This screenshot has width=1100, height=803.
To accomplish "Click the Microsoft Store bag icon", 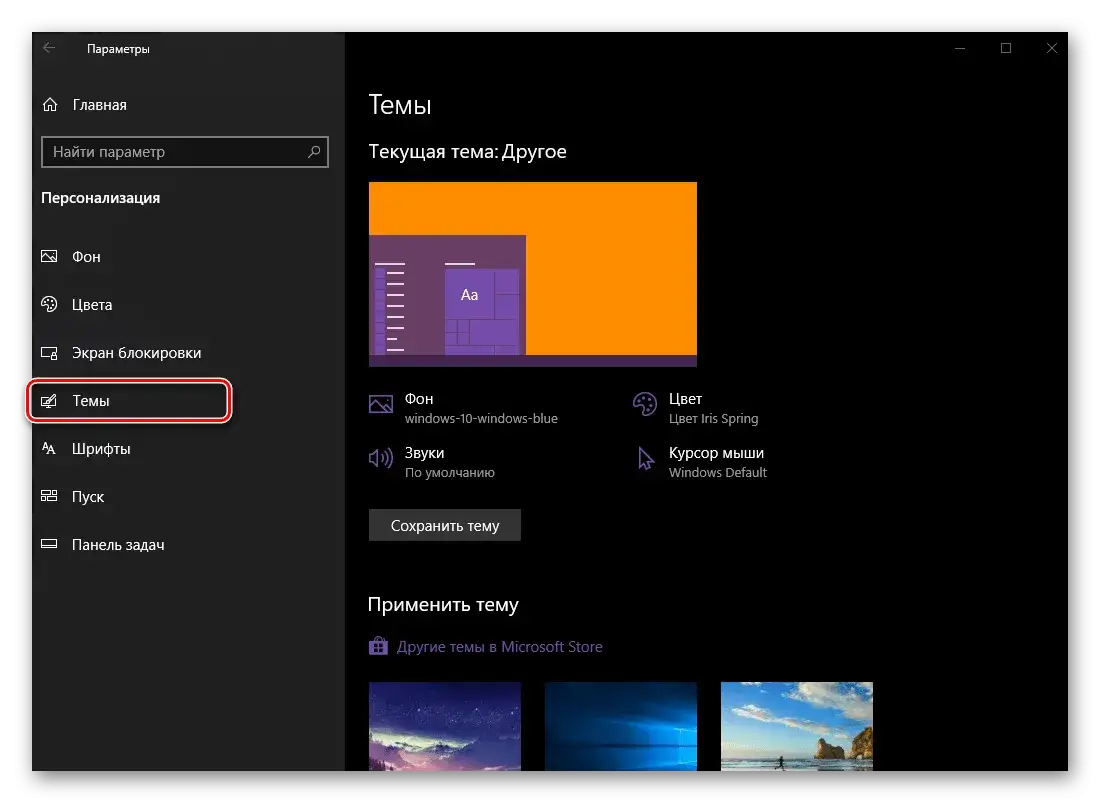I will coord(378,646).
